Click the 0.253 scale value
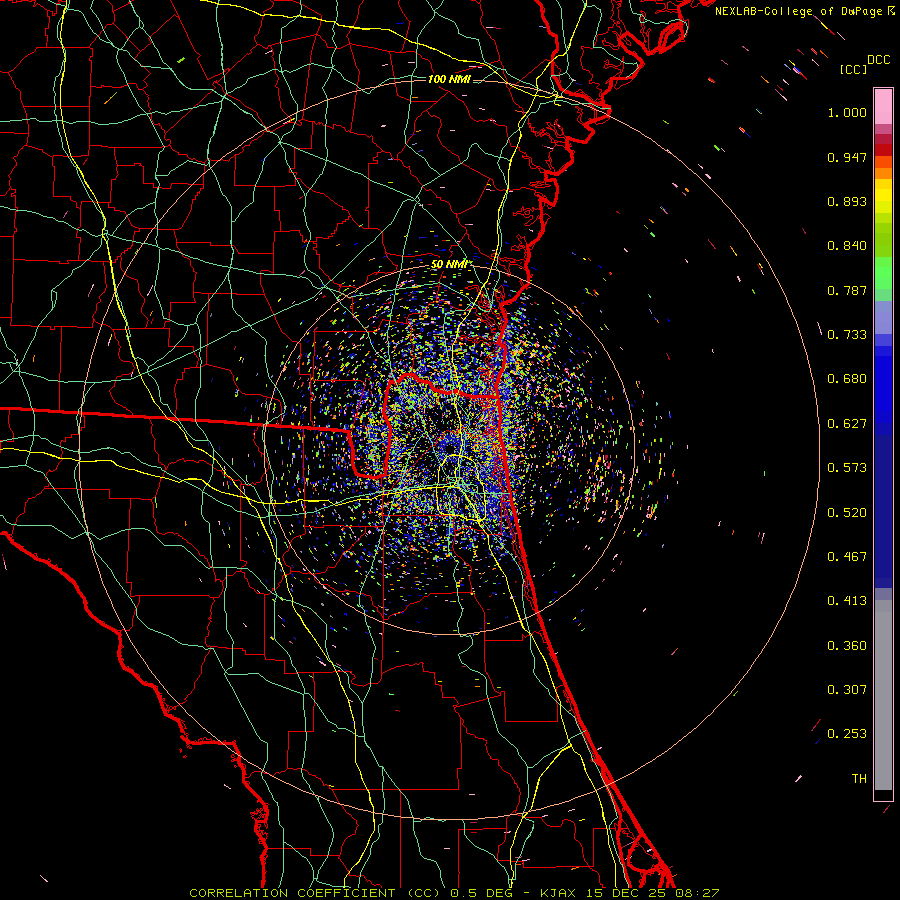Image resolution: width=900 pixels, height=900 pixels. pyautogui.click(x=847, y=734)
